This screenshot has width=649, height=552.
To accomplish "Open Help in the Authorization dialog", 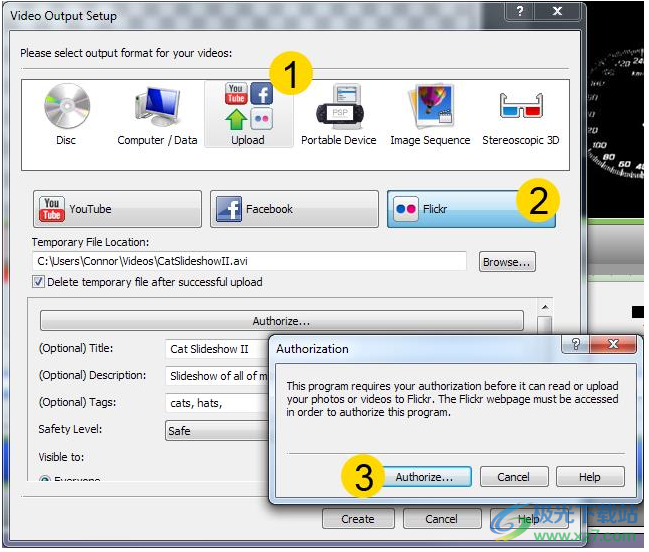I will (590, 478).
